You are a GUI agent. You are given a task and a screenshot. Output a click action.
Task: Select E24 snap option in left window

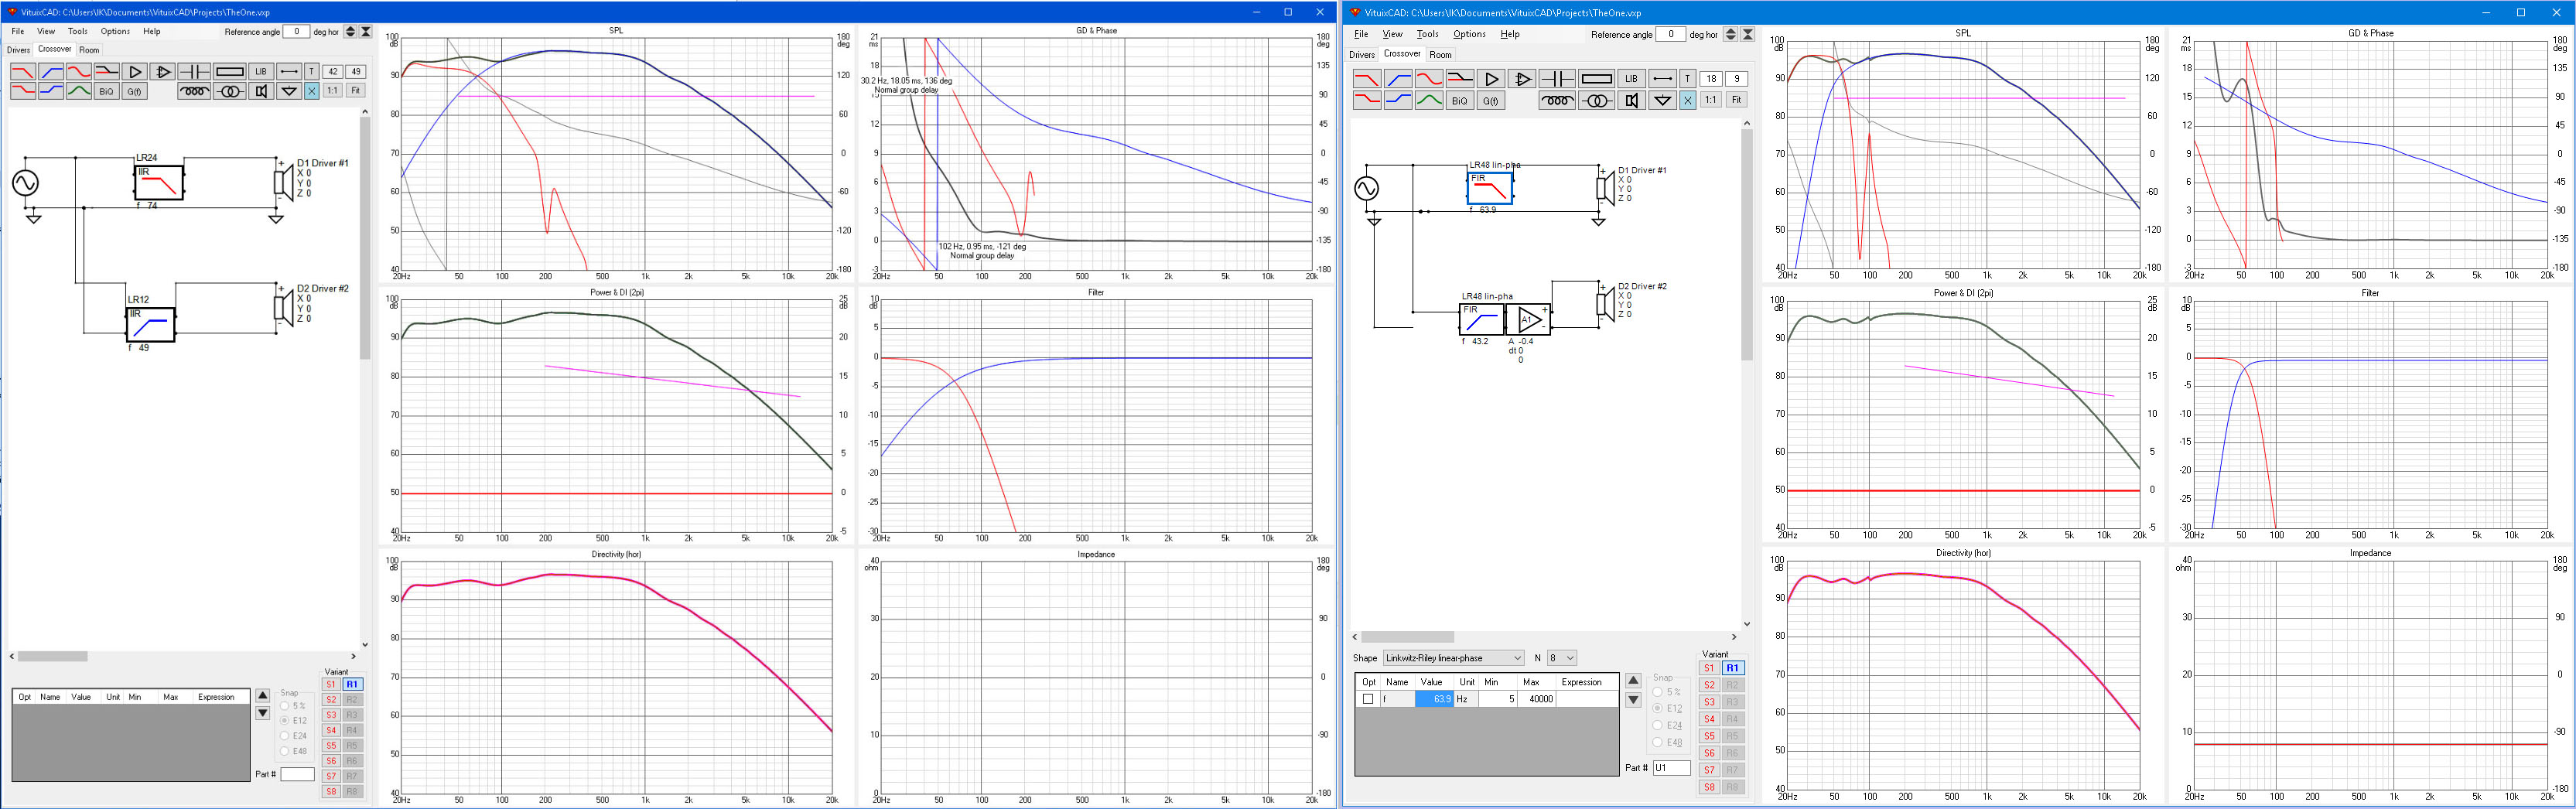[294, 736]
